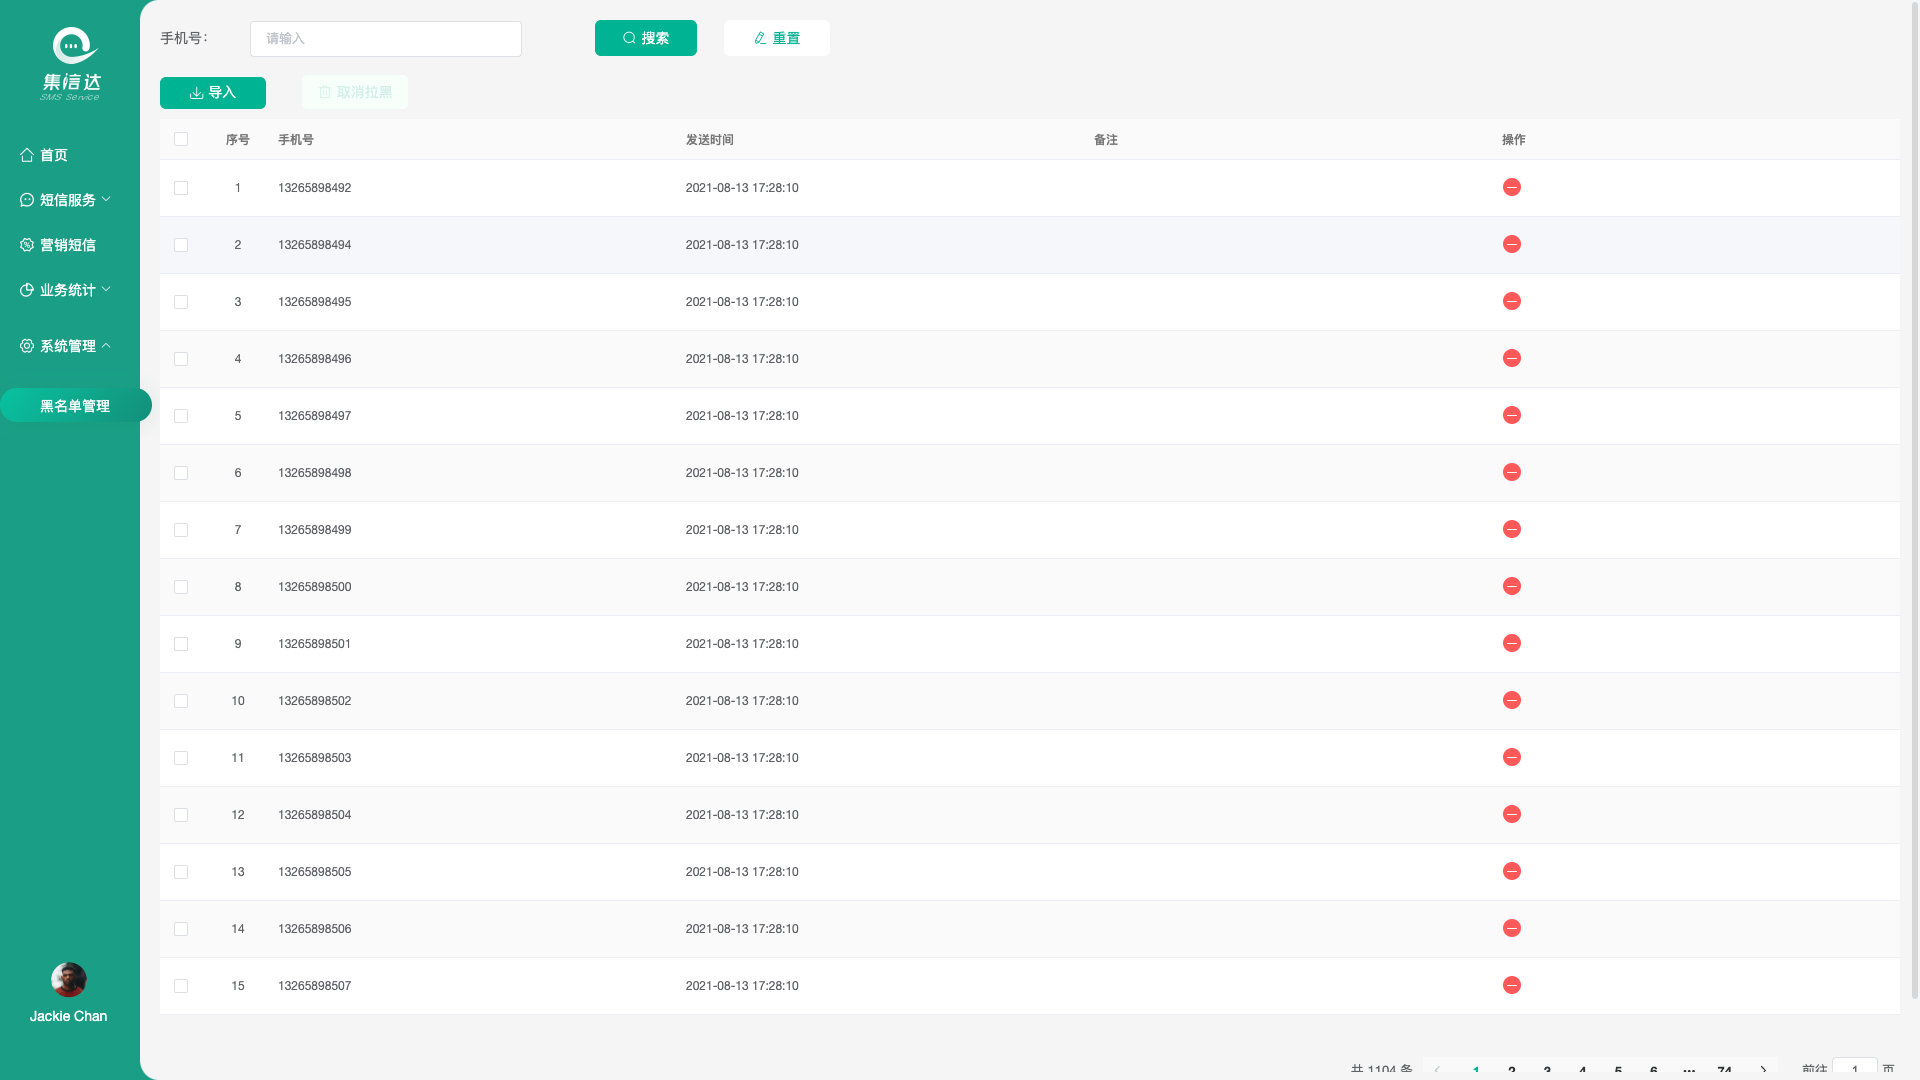Viewport: 1920px width, 1080px height.
Task: Check the box for row 3
Action: 181,302
